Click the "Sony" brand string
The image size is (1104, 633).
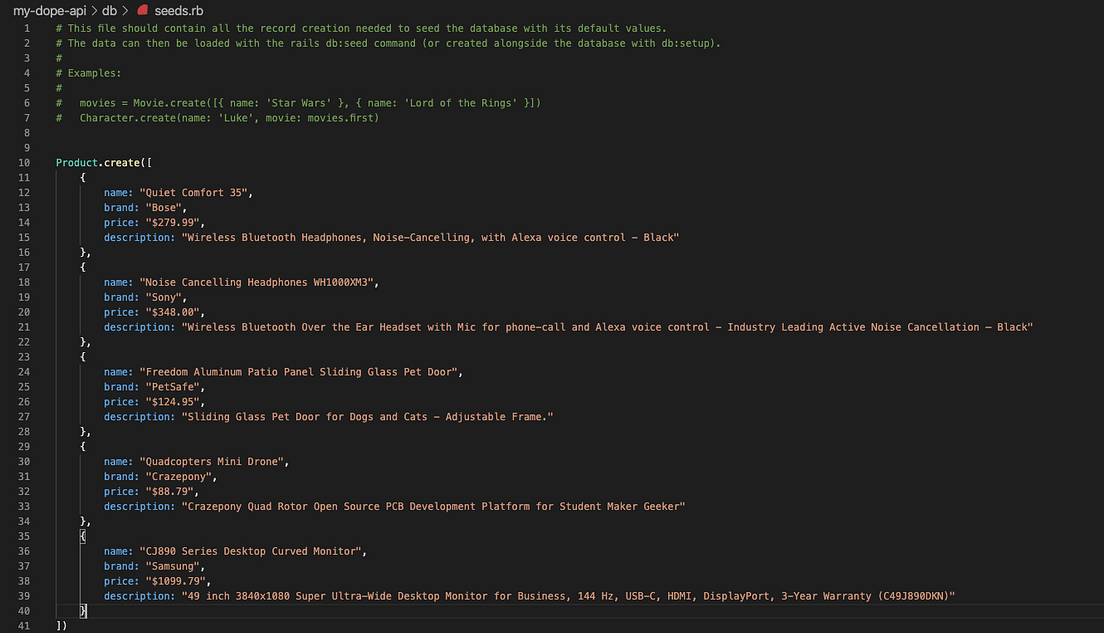[x=163, y=297]
